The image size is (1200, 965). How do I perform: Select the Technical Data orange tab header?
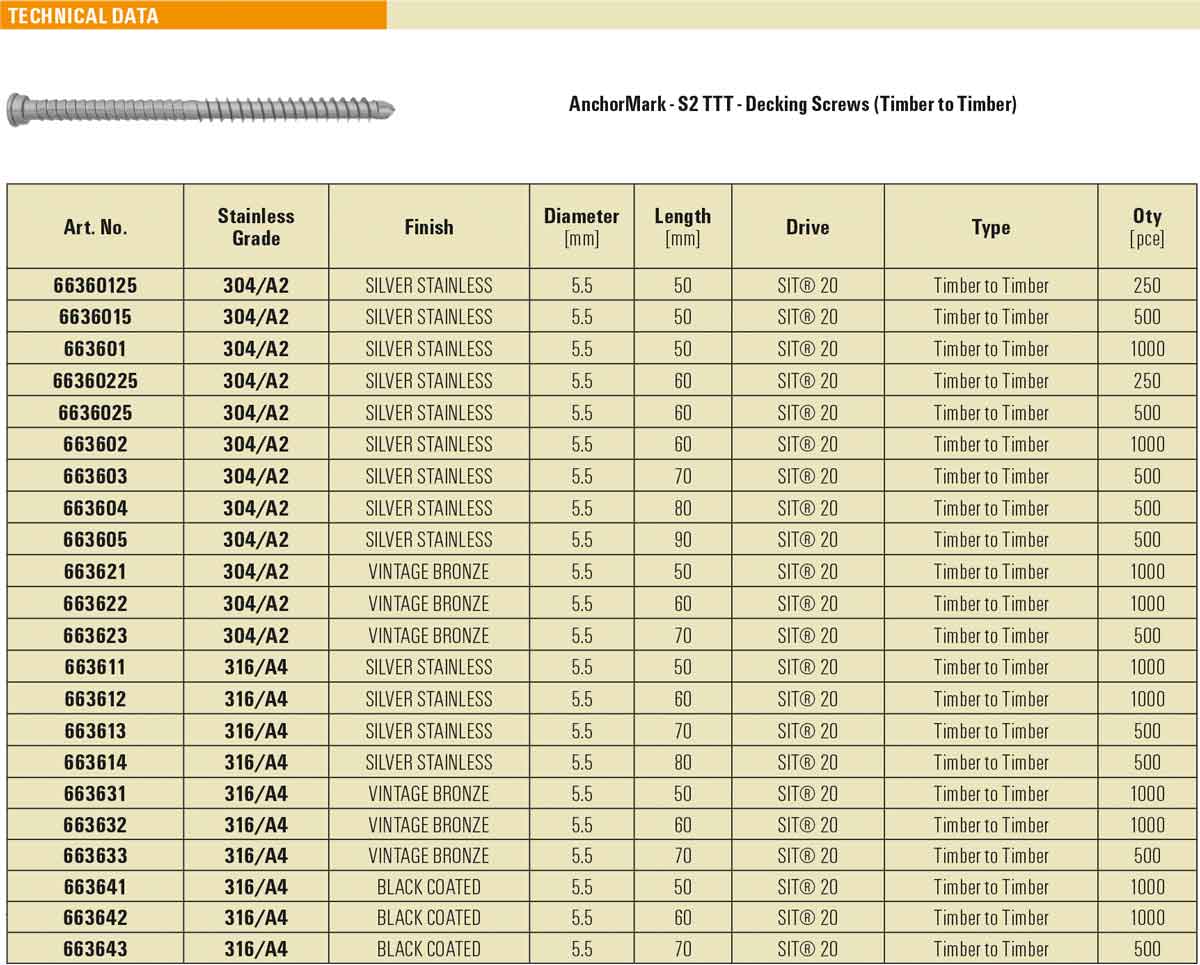[x=82, y=15]
